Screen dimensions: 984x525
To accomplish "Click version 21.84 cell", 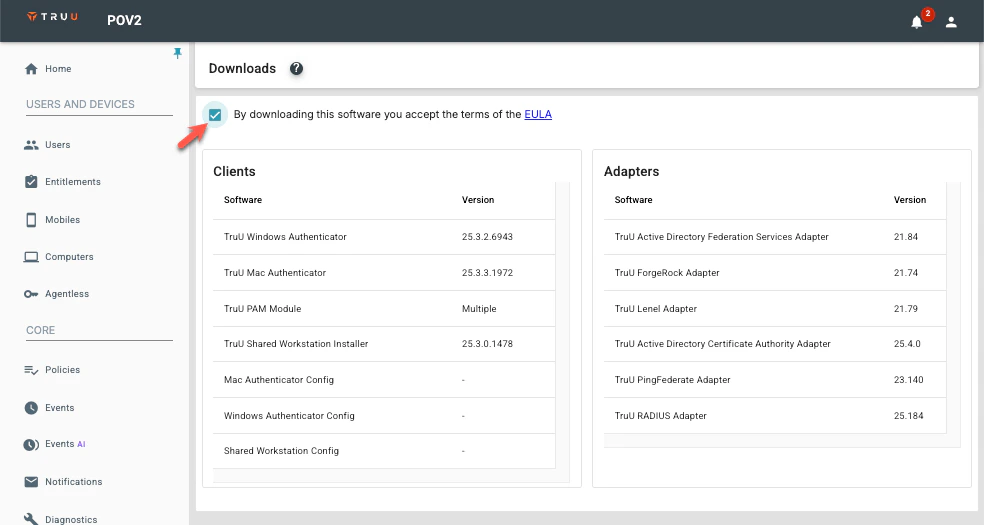I will 906,237.
